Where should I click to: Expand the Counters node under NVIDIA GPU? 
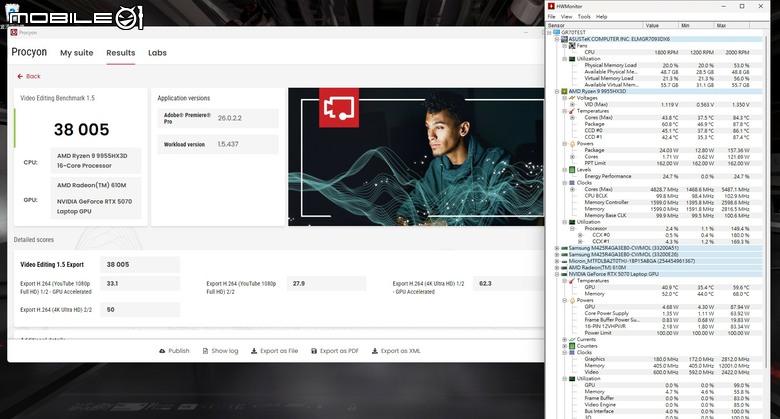pos(565,346)
